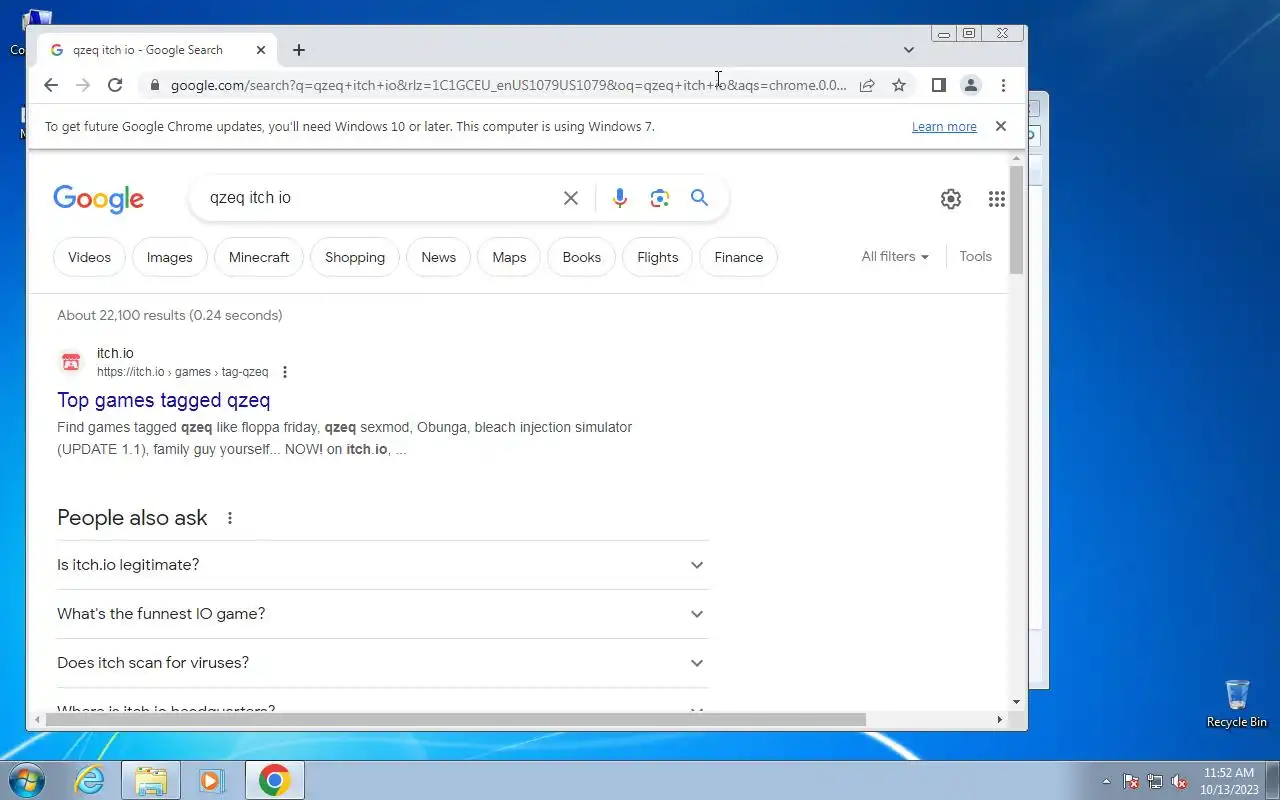1280x800 pixels.
Task: Open the Recycle Bin on the desktop
Action: coord(1237,704)
